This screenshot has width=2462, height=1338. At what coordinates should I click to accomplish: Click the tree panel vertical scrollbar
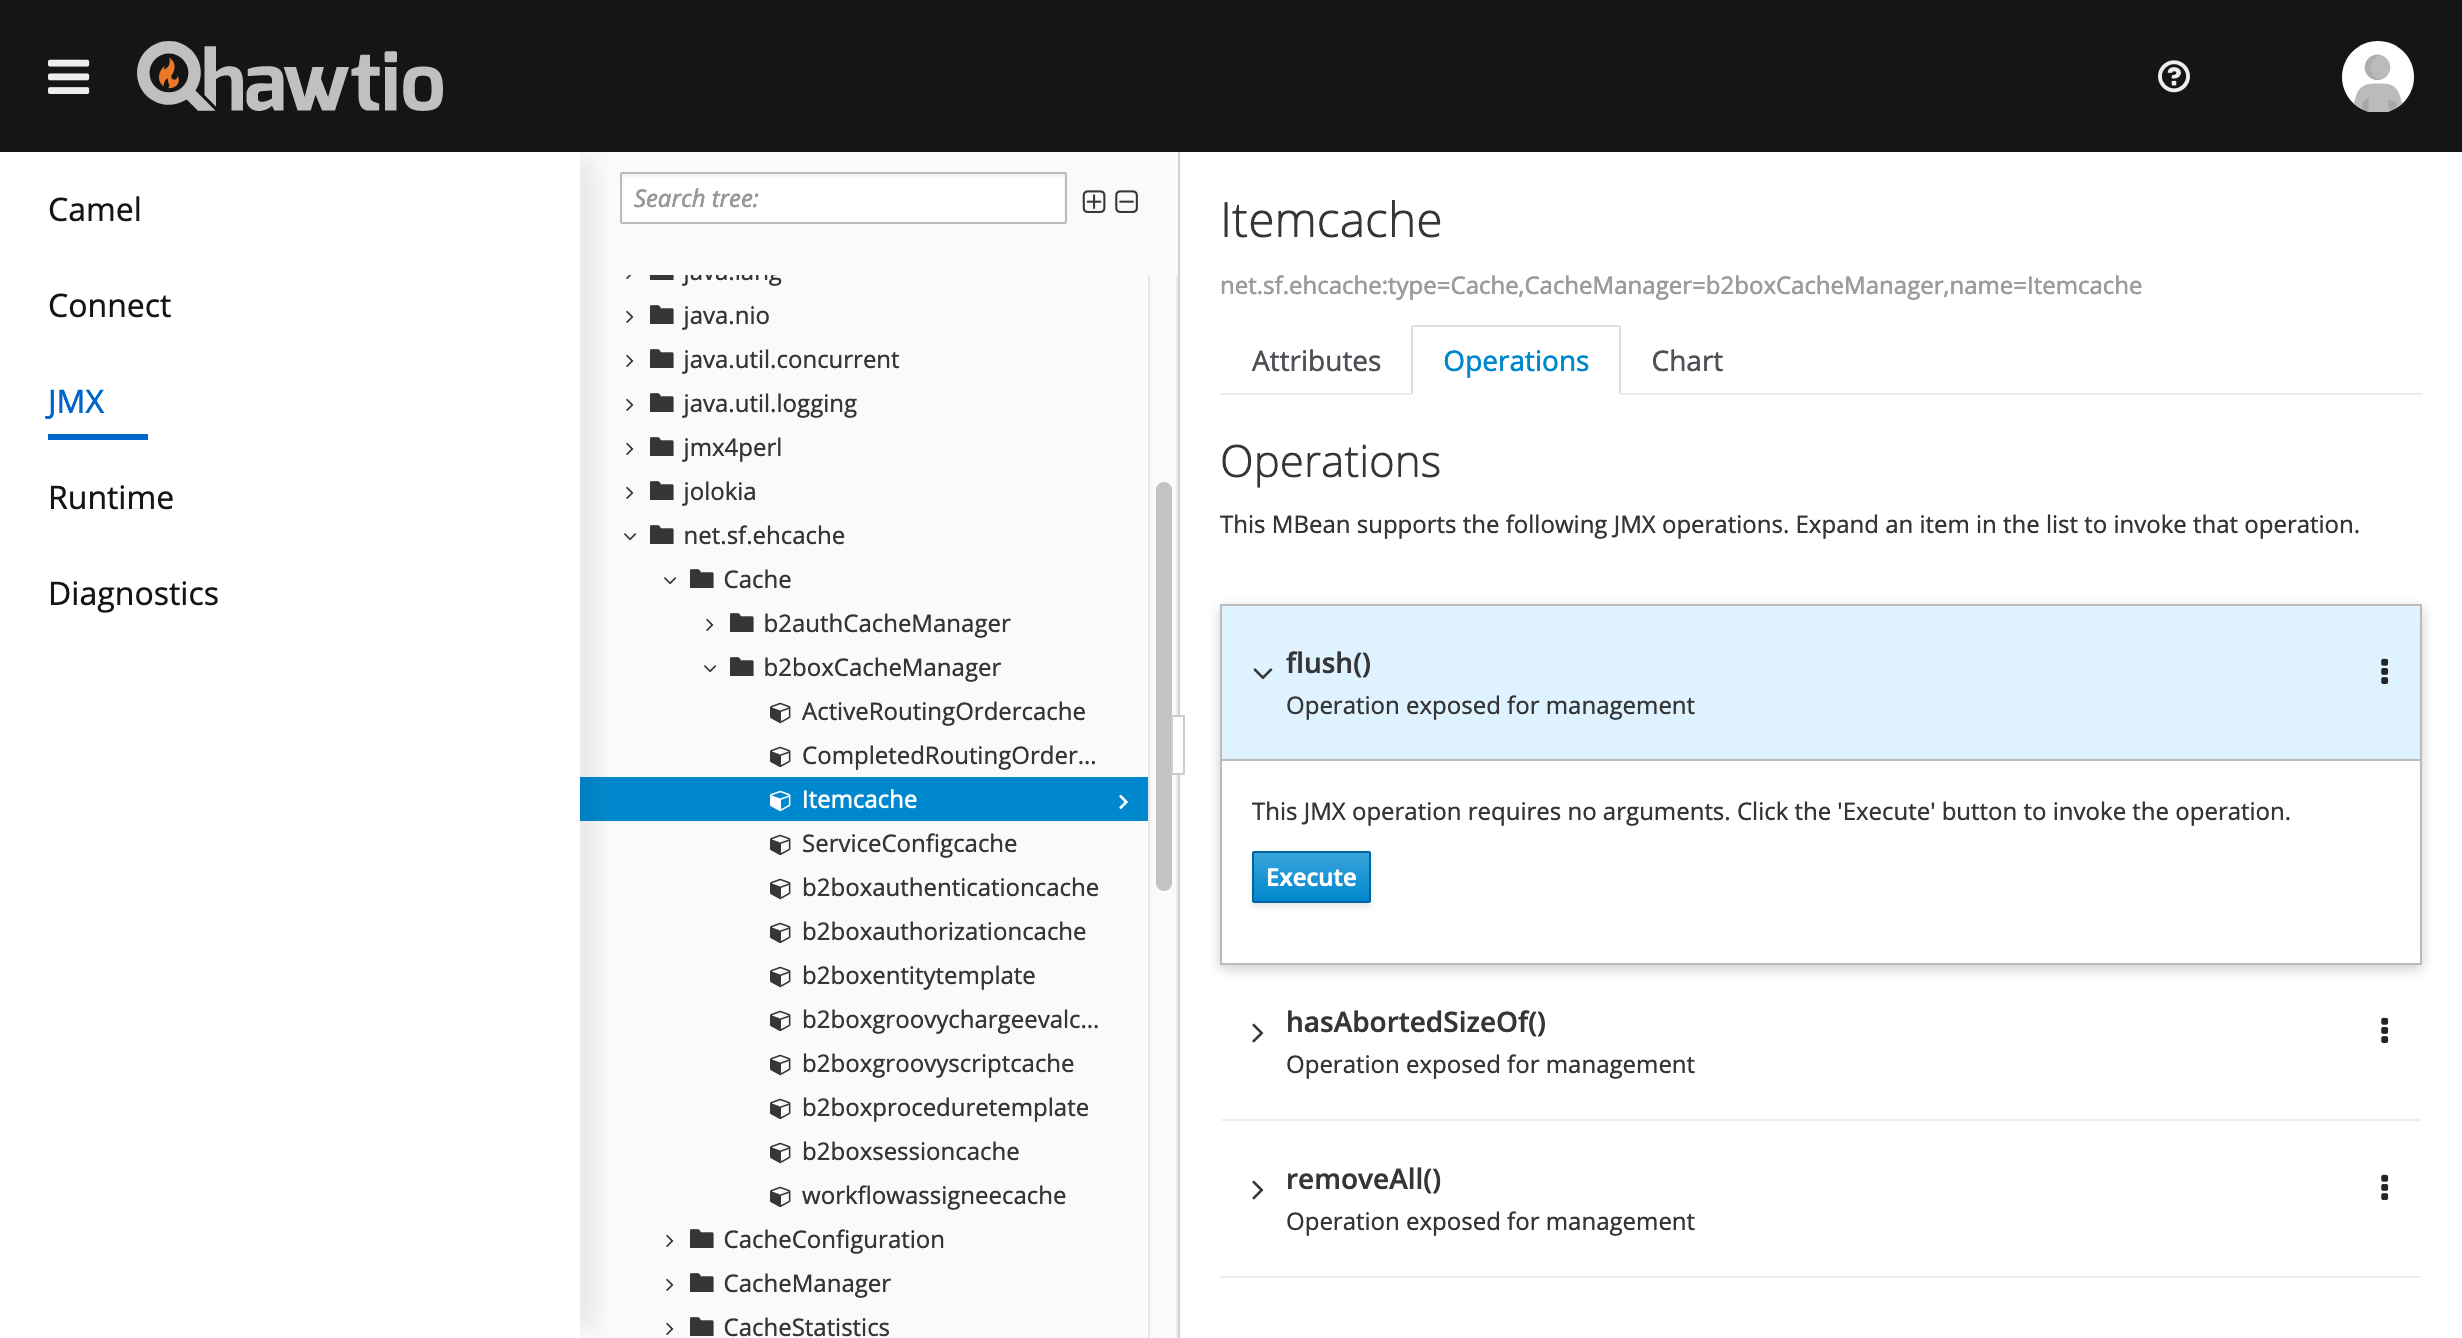point(1163,686)
